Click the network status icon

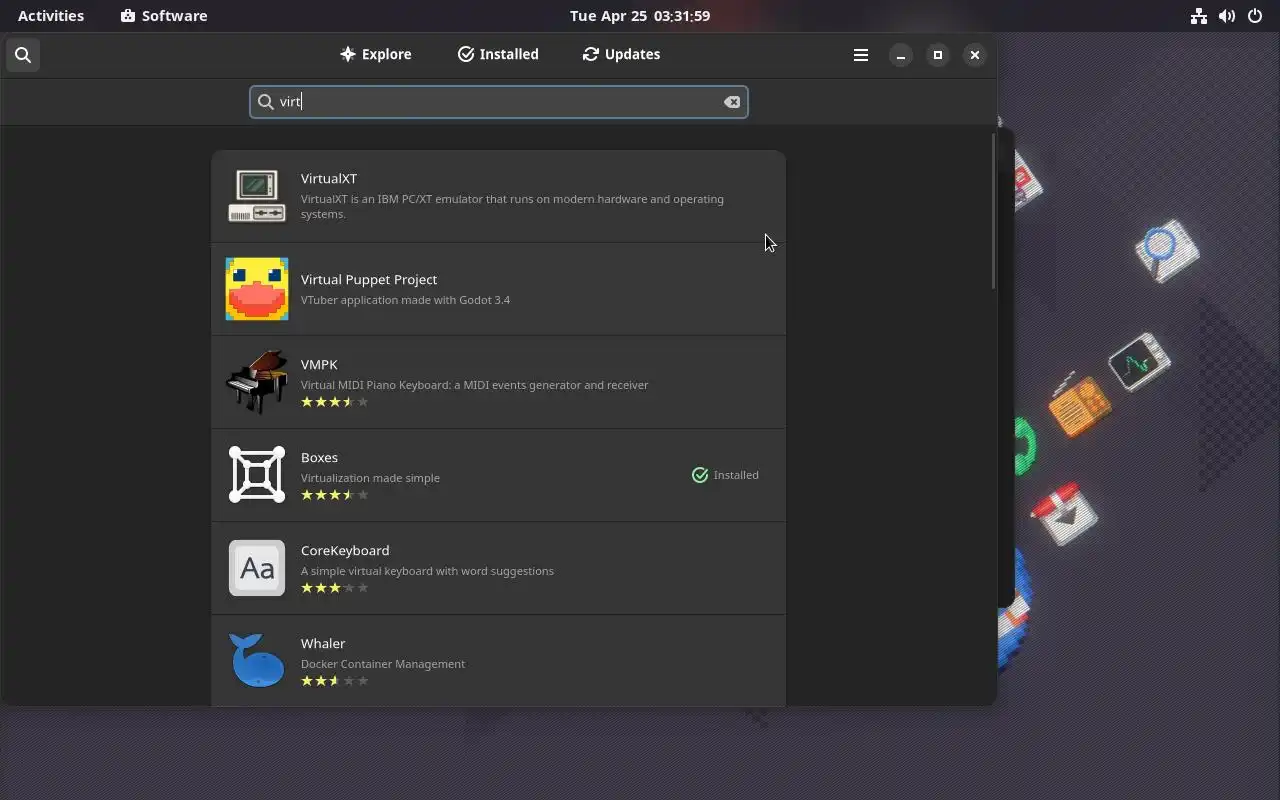pyautogui.click(x=1199, y=16)
